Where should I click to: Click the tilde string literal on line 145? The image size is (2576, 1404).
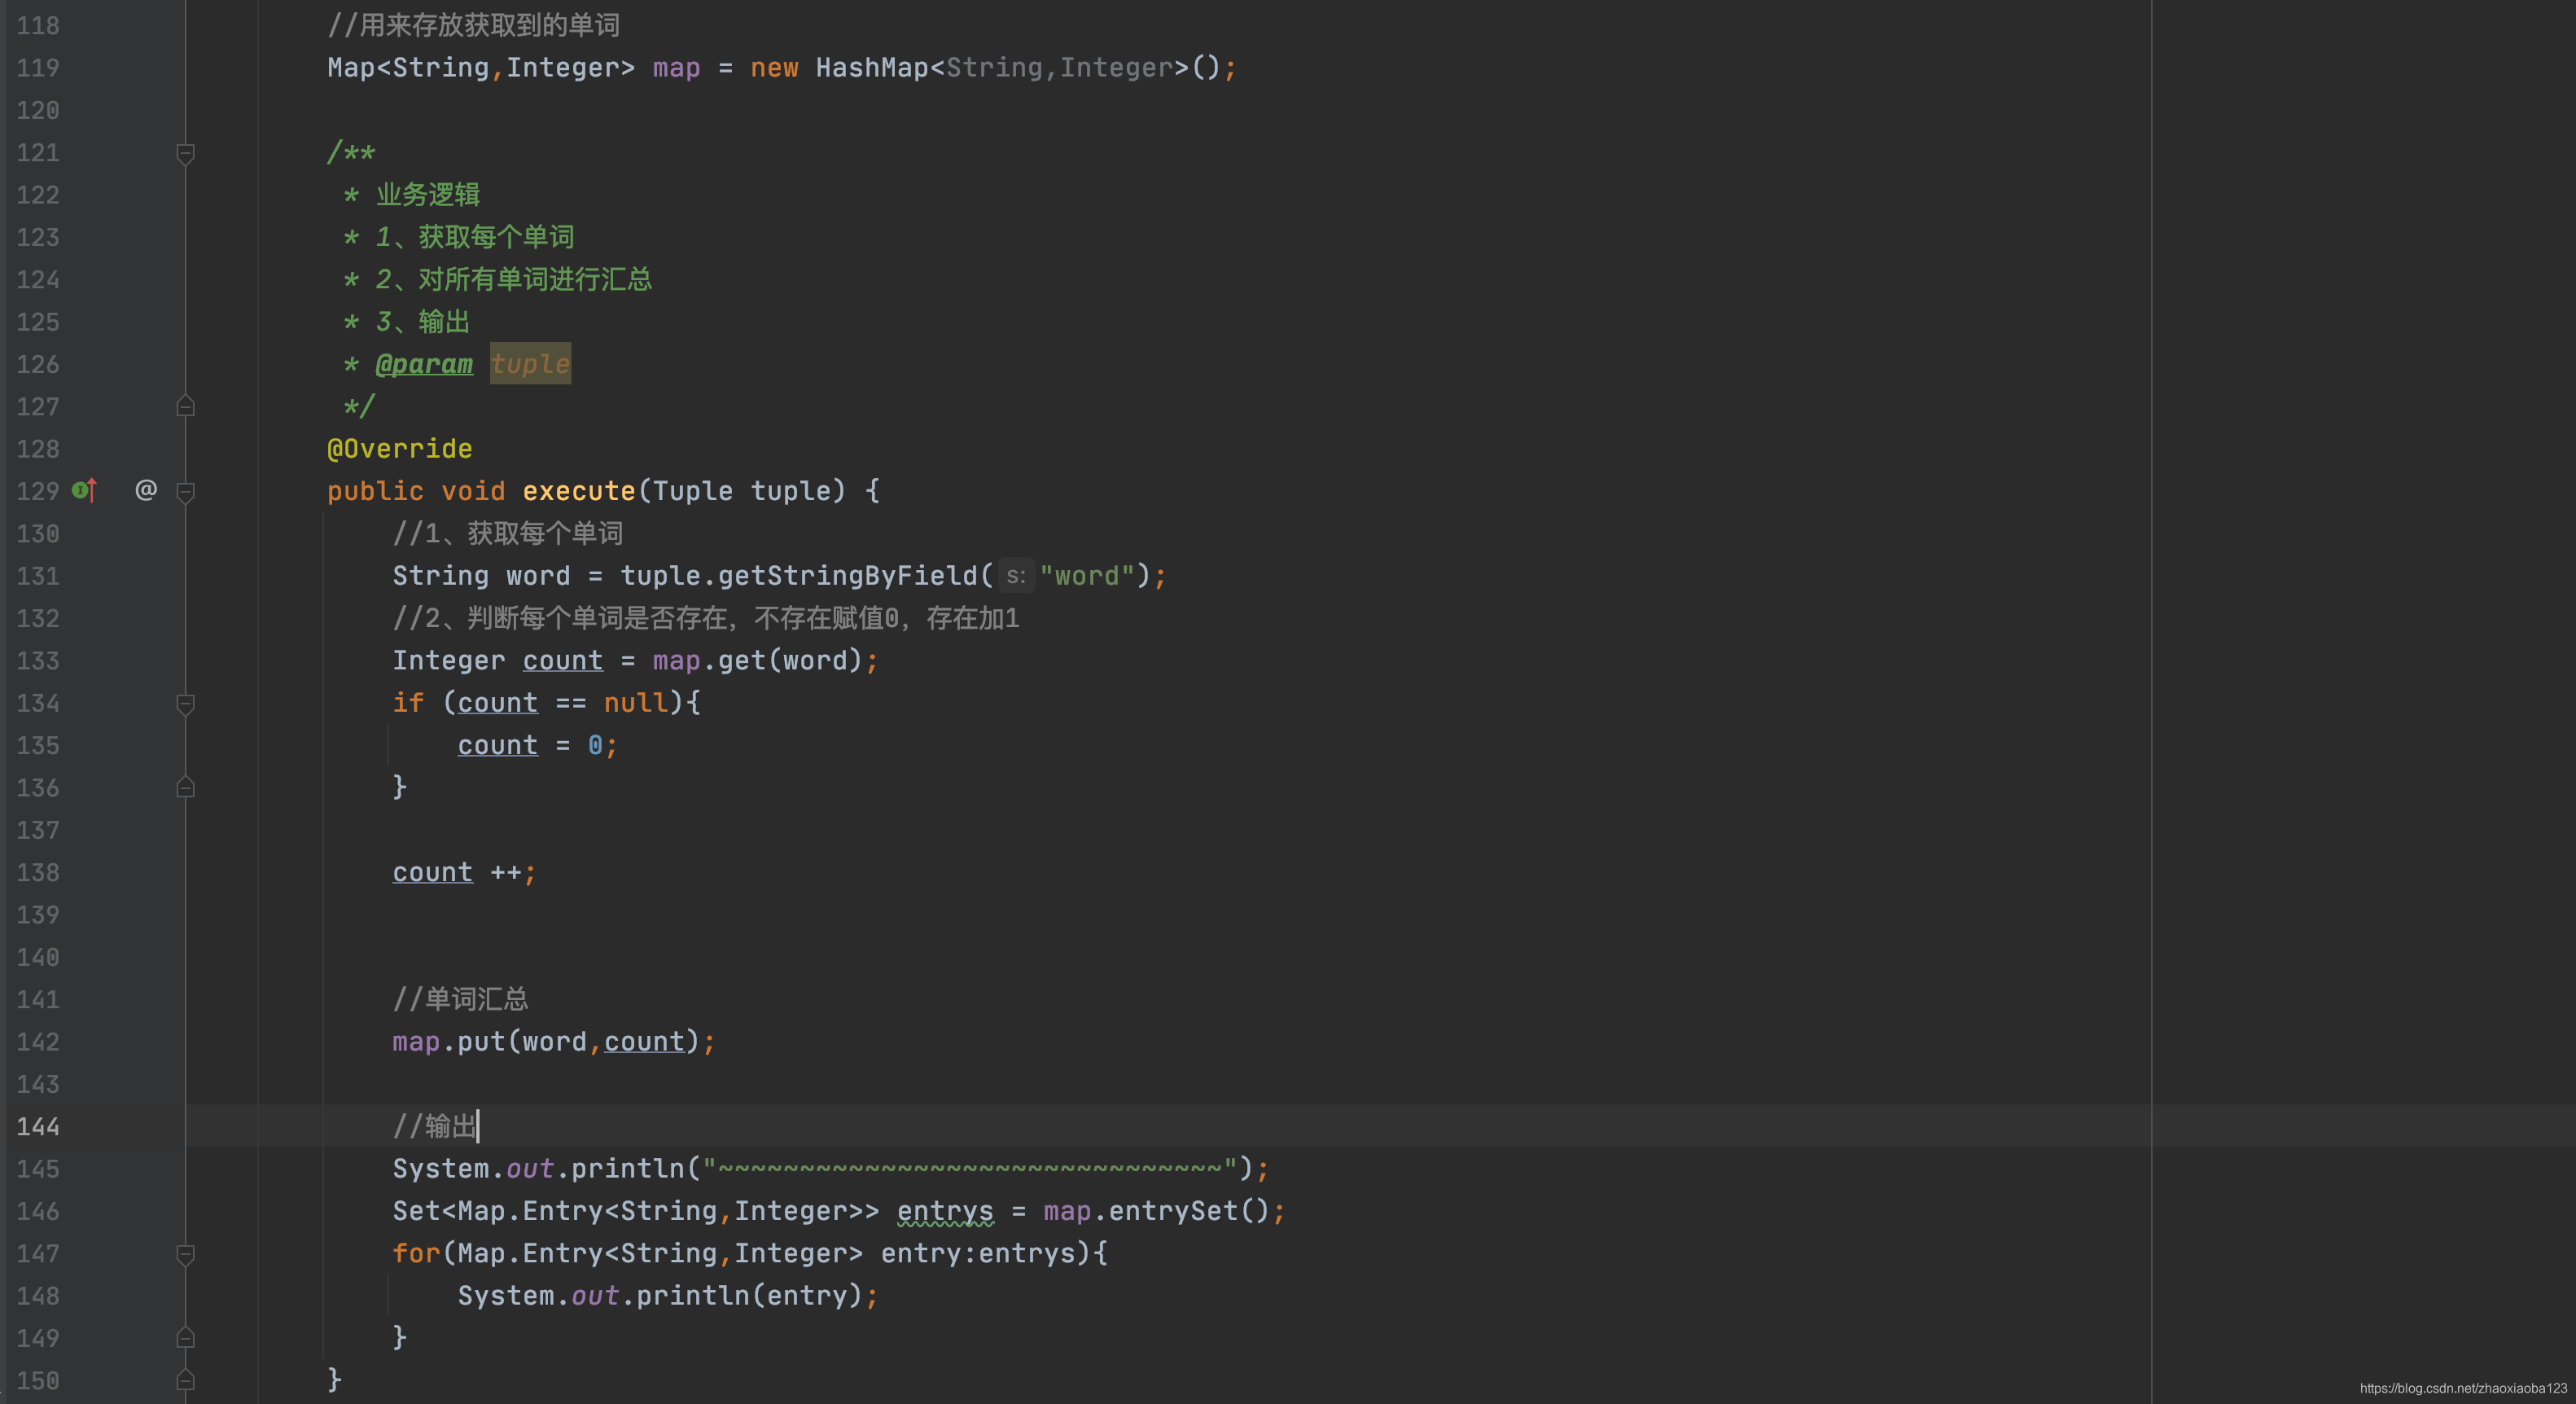click(970, 1168)
